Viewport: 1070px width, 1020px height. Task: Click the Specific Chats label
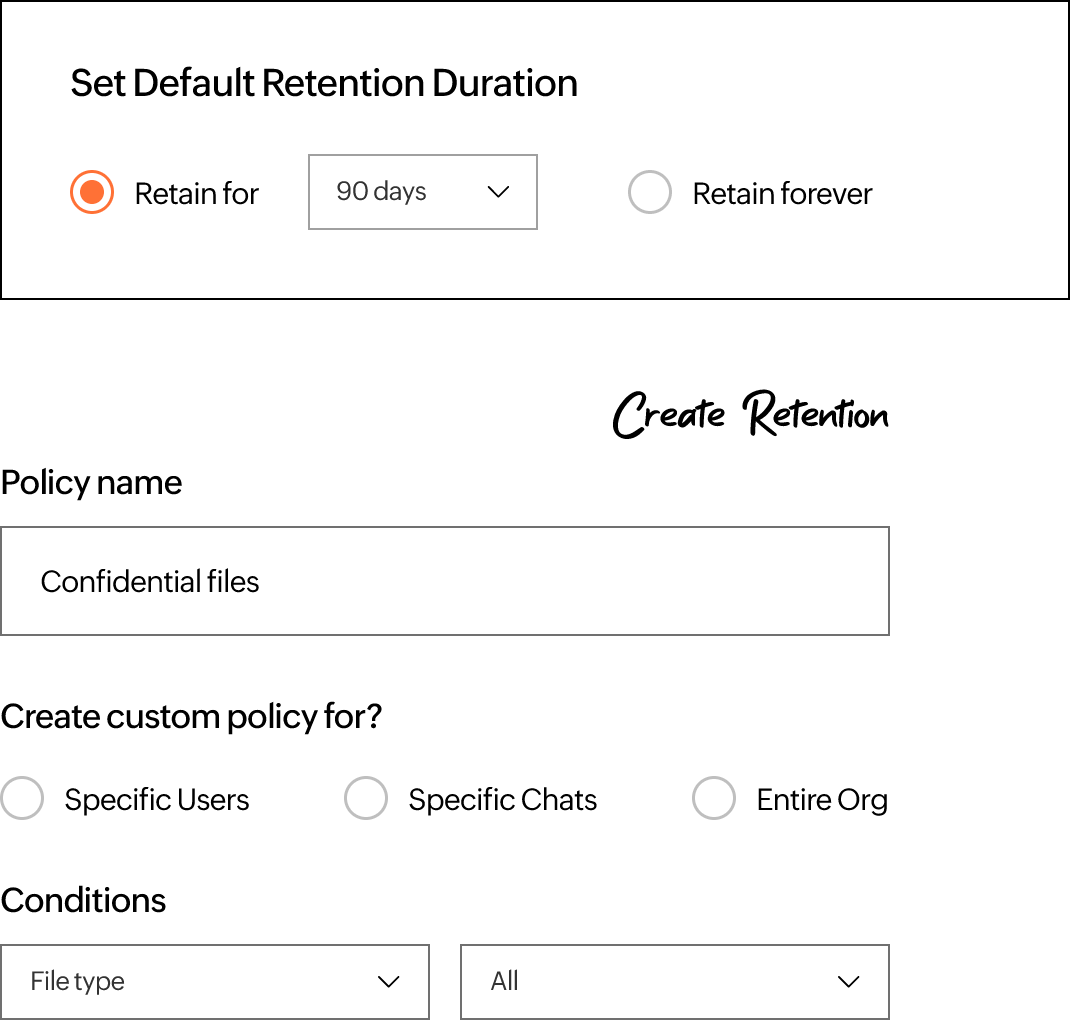coord(502,800)
